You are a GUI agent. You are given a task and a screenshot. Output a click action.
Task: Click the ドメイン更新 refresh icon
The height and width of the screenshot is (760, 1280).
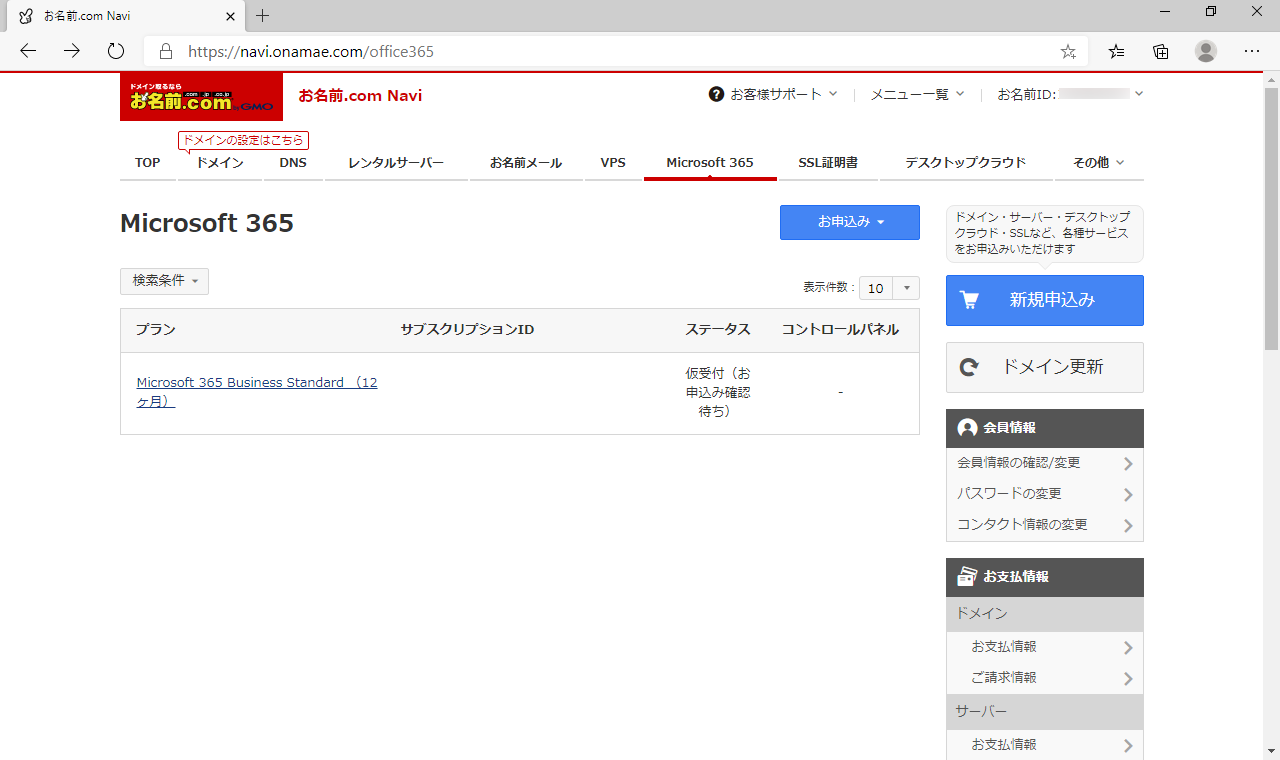tap(969, 367)
